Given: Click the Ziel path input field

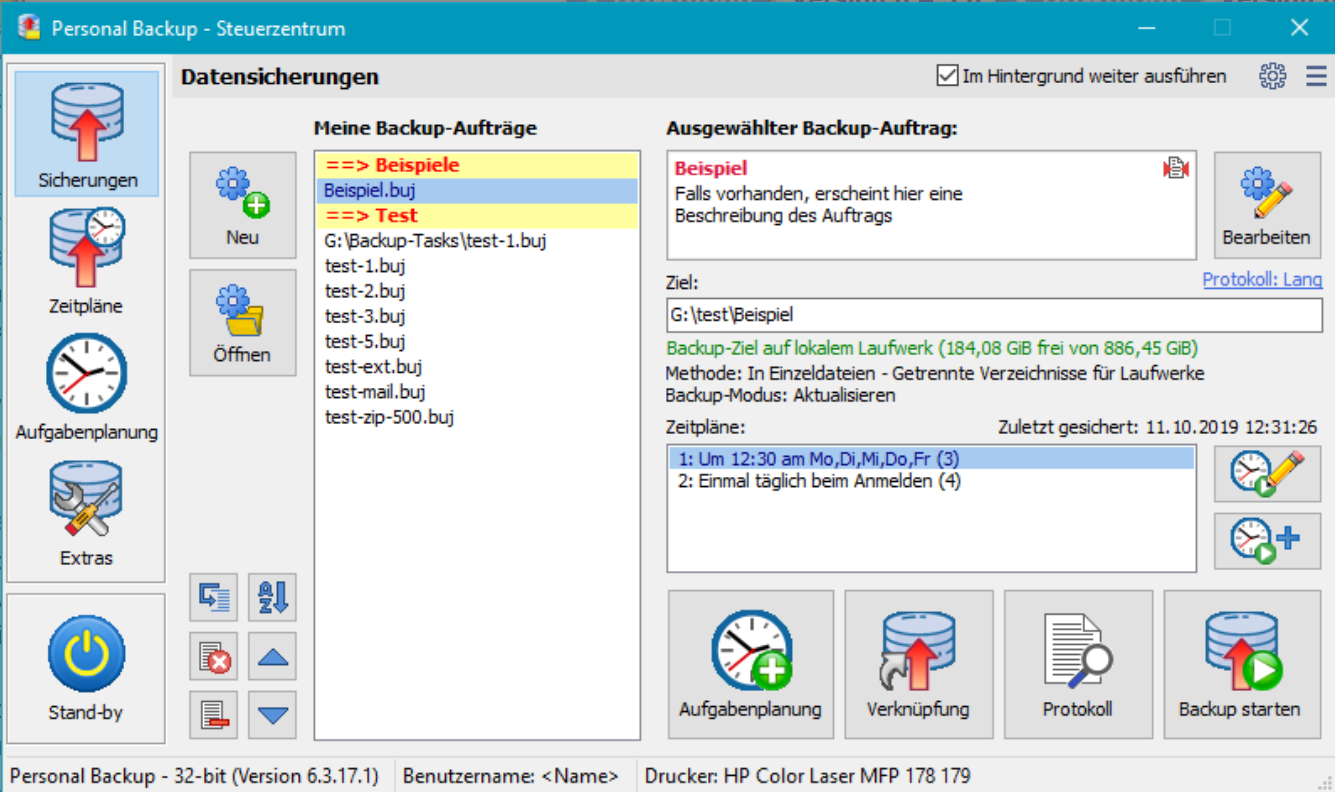Looking at the screenshot, I should 990,316.
